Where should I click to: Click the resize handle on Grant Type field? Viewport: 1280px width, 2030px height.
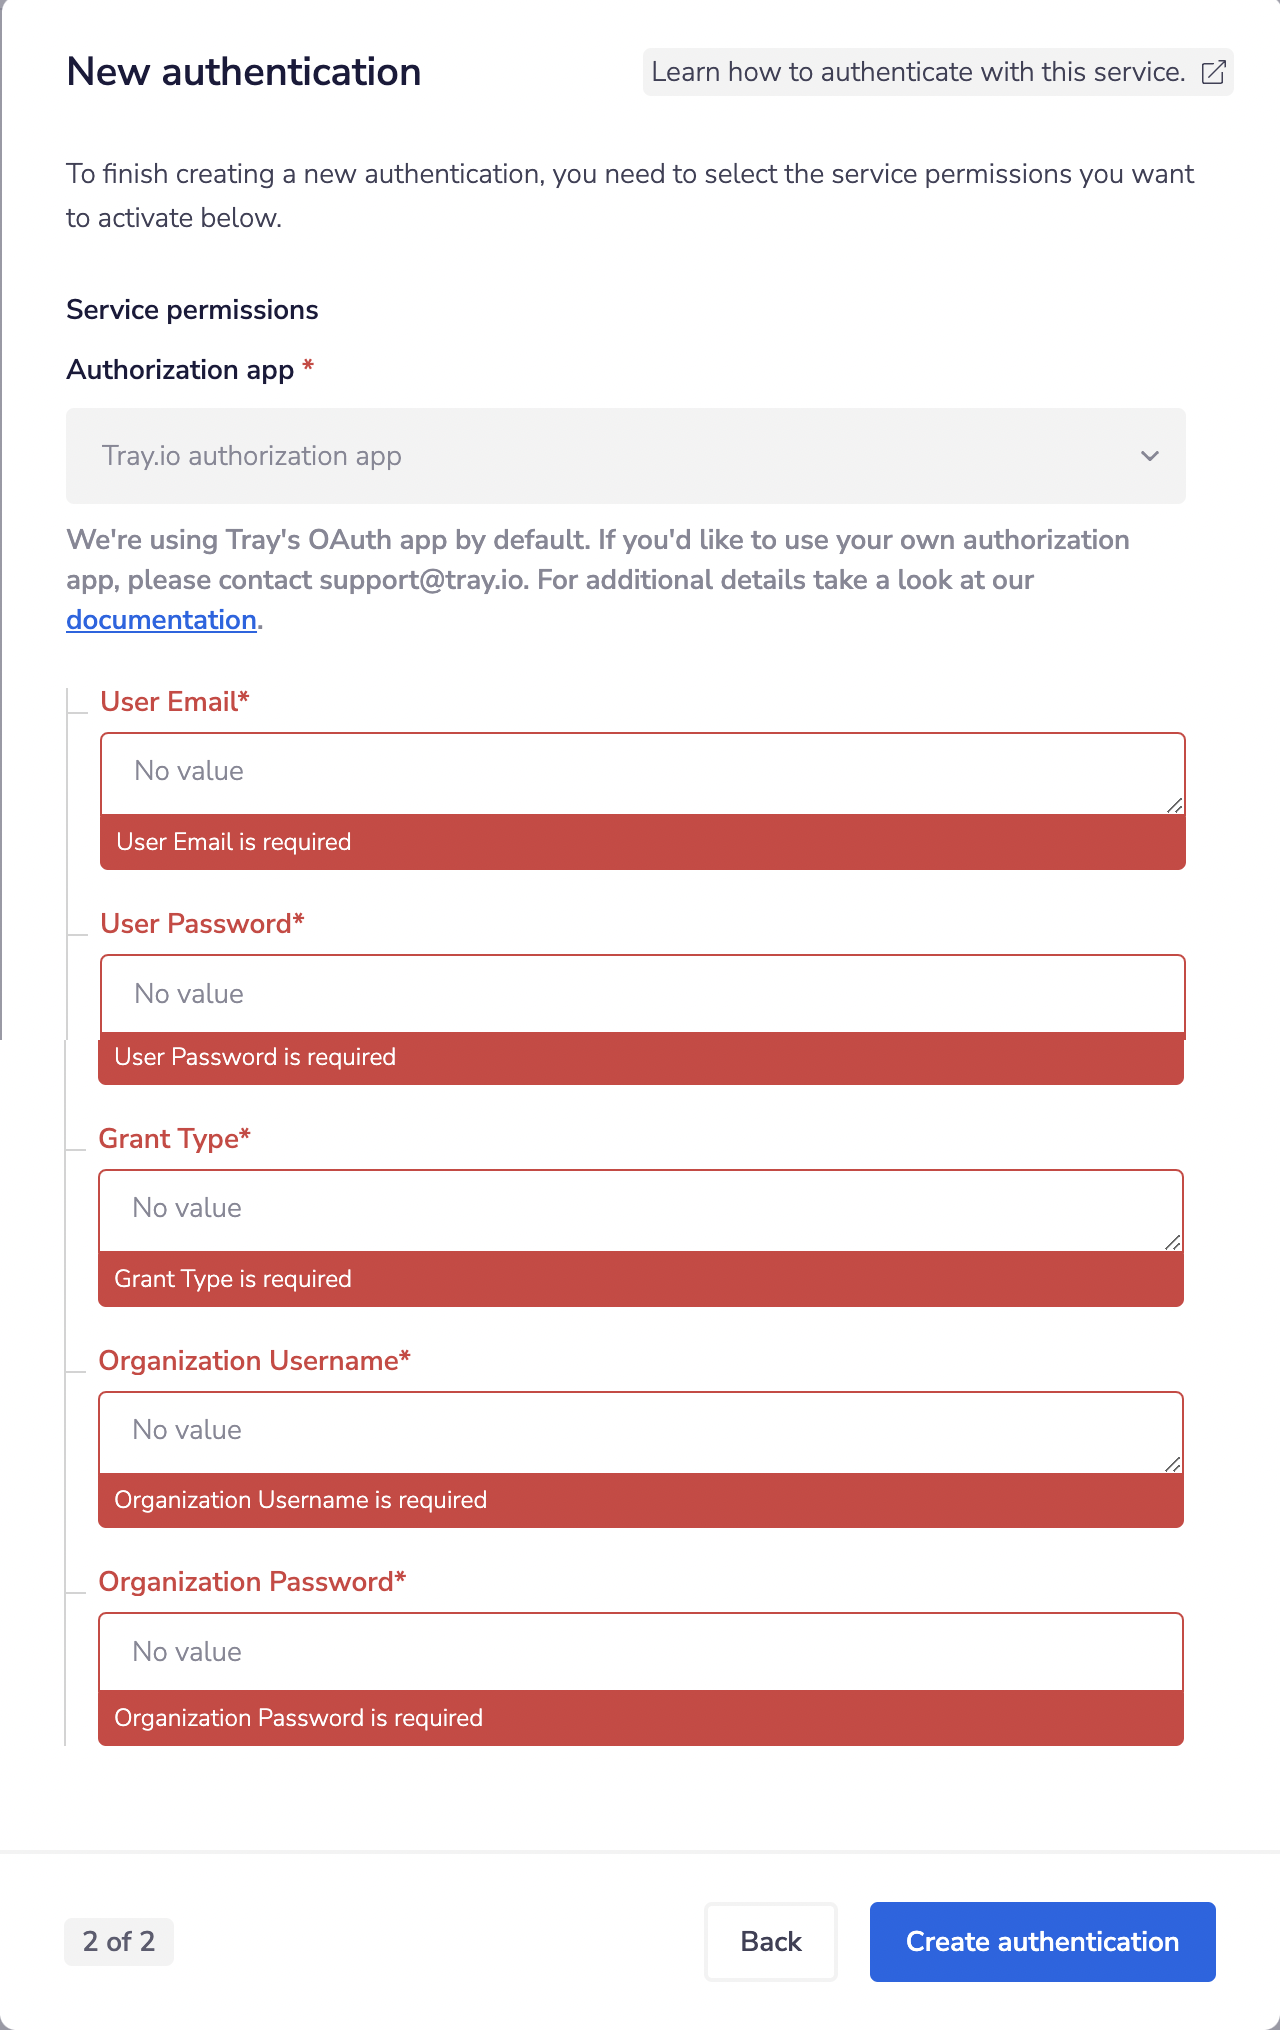tap(1176, 1243)
